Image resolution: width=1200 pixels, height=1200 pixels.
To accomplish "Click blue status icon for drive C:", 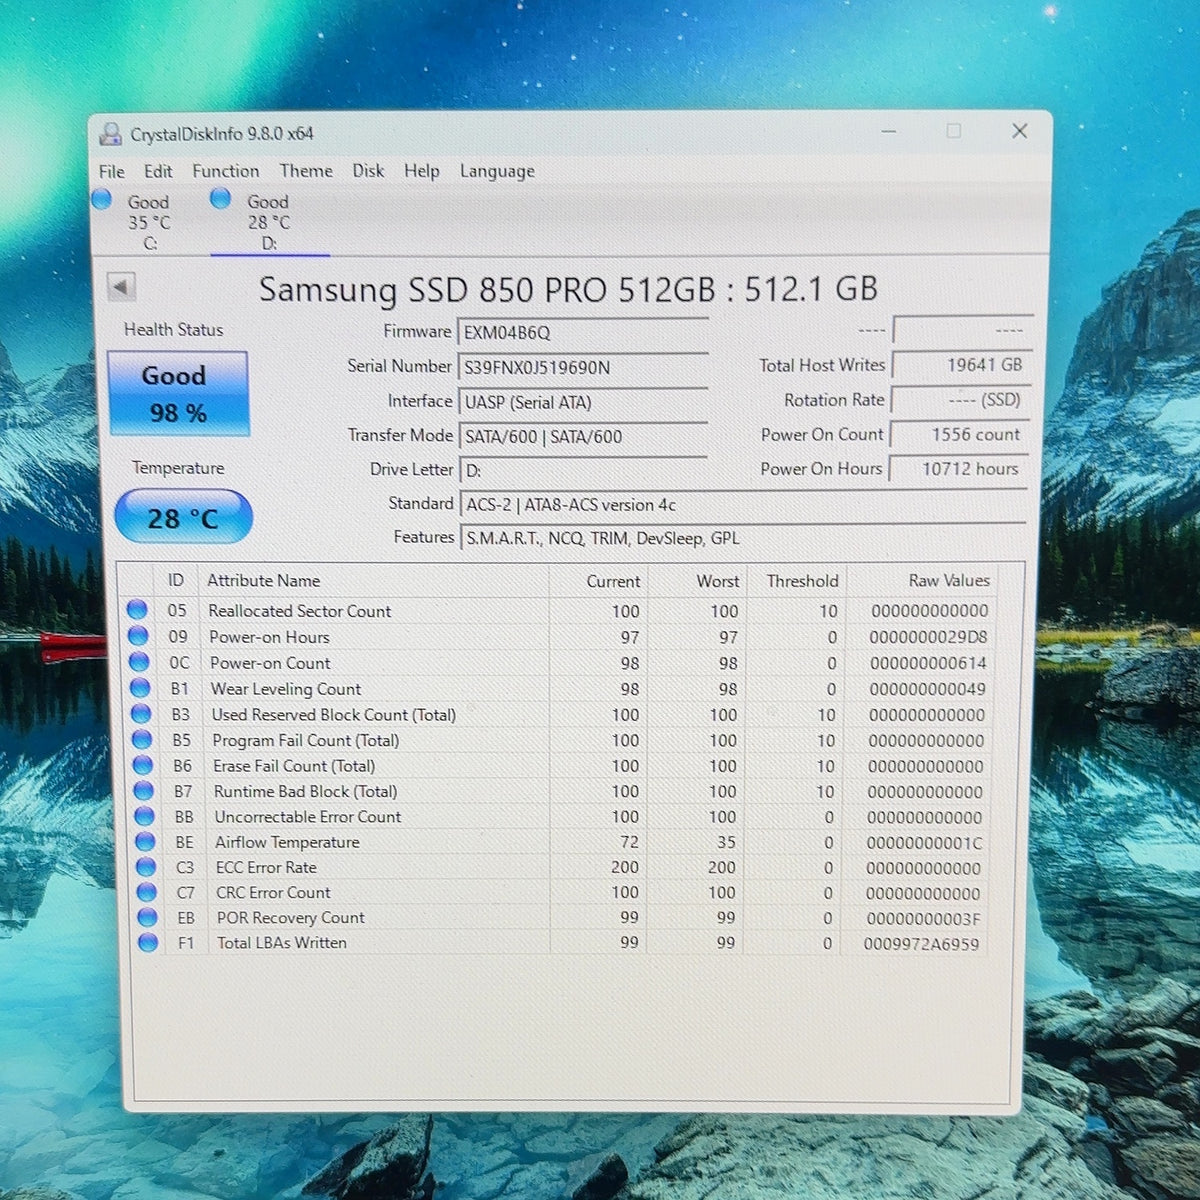I will pos(101,199).
